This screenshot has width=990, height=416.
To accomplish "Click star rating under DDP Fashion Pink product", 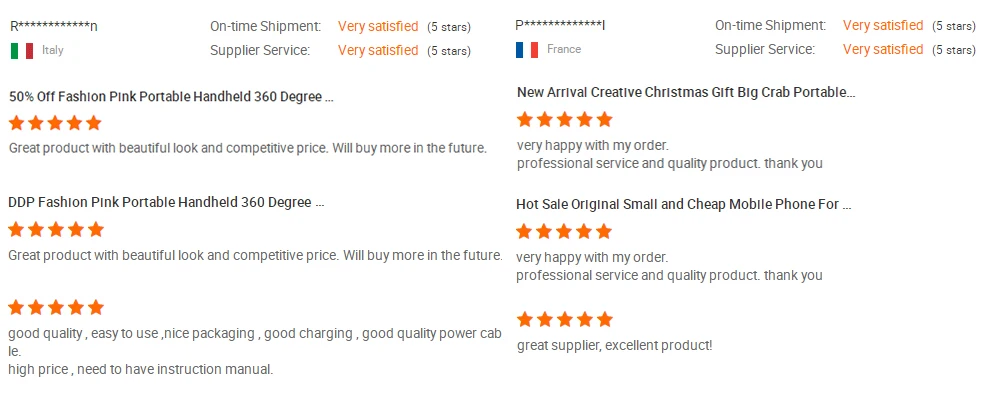I will point(55,229).
